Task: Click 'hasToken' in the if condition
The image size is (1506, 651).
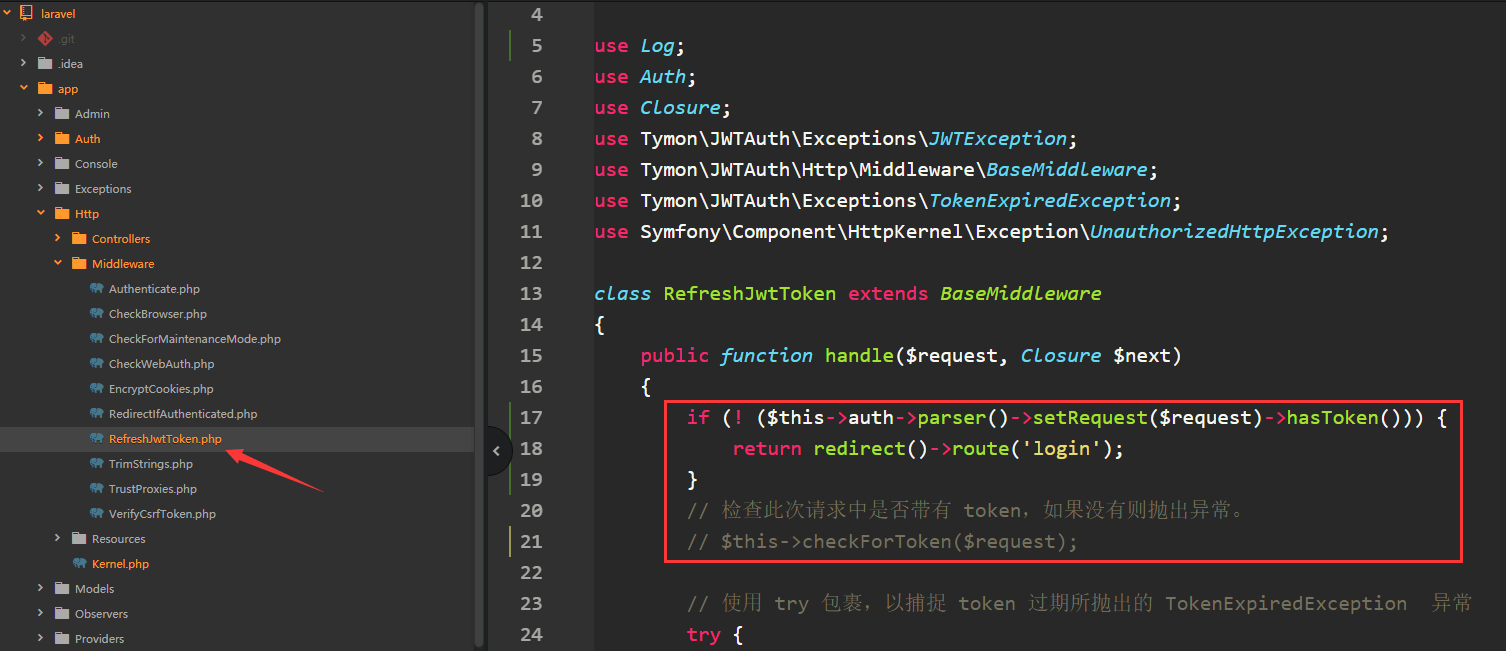Action: click(x=1333, y=417)
